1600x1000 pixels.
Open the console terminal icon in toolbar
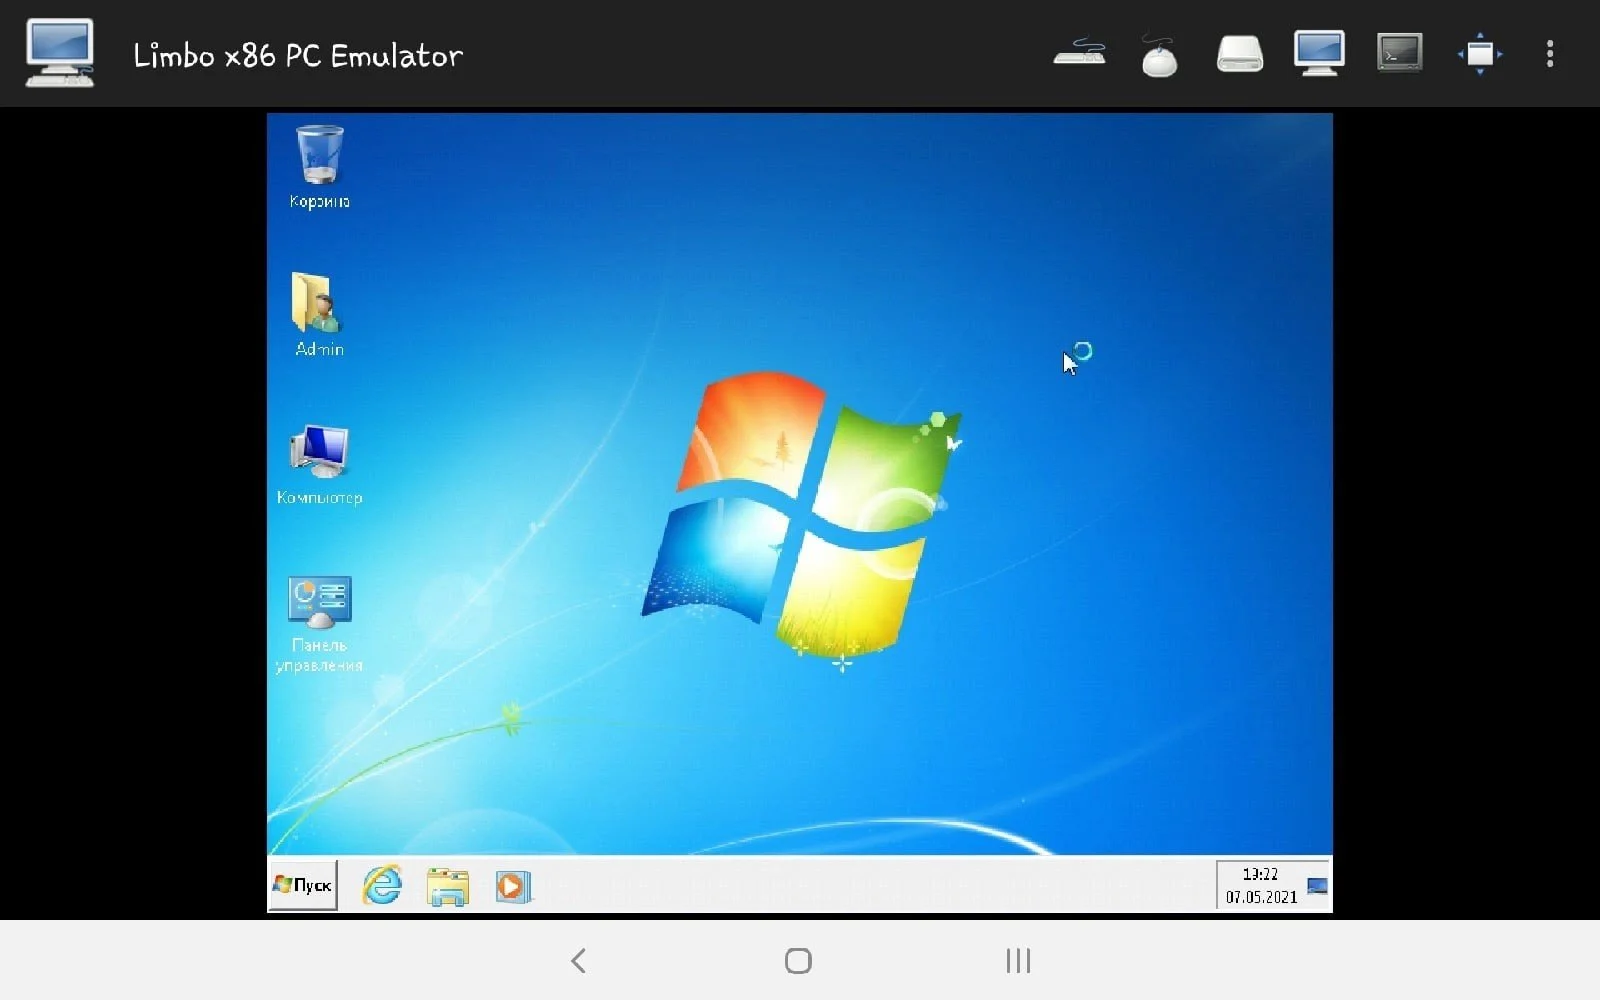click(1399, 53)
